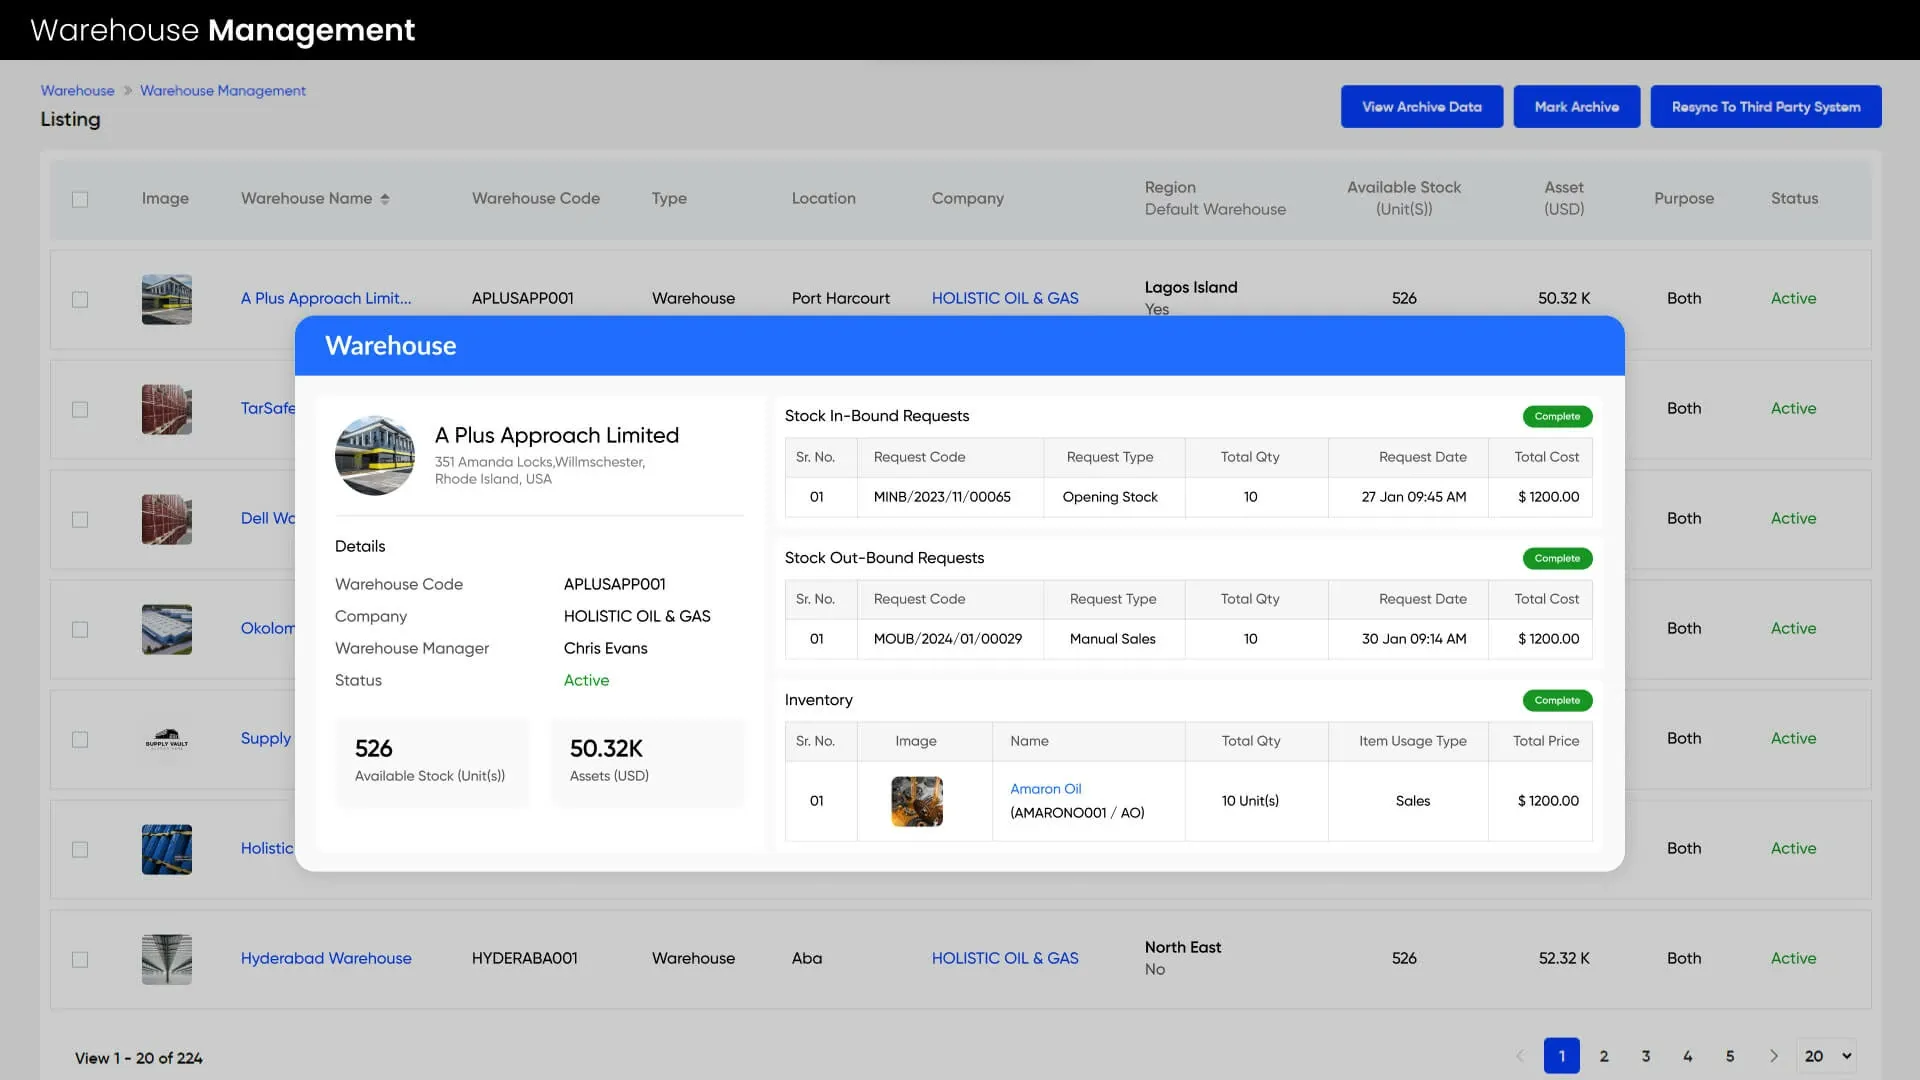Click the Supply Vault logo thumbnail

pos(166,740)
